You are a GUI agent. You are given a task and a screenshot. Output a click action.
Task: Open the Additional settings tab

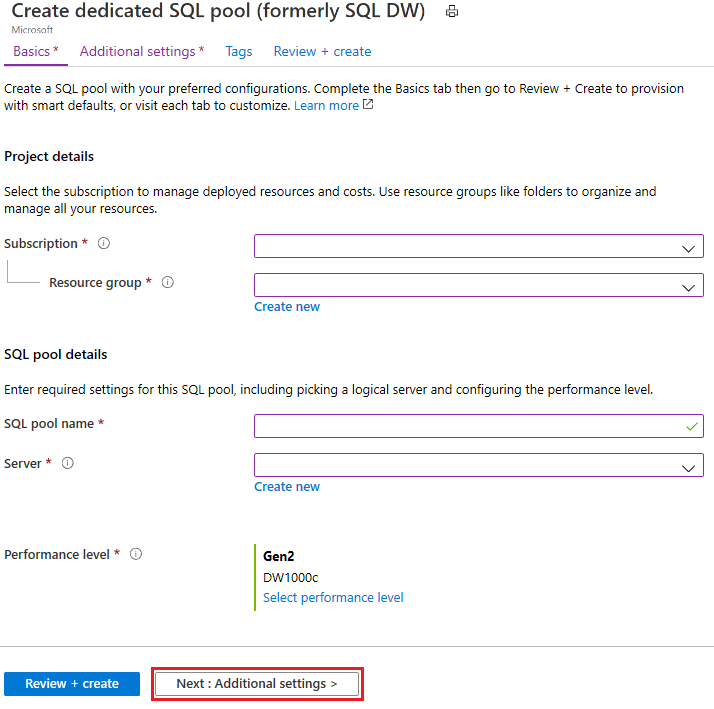(141, 51)
